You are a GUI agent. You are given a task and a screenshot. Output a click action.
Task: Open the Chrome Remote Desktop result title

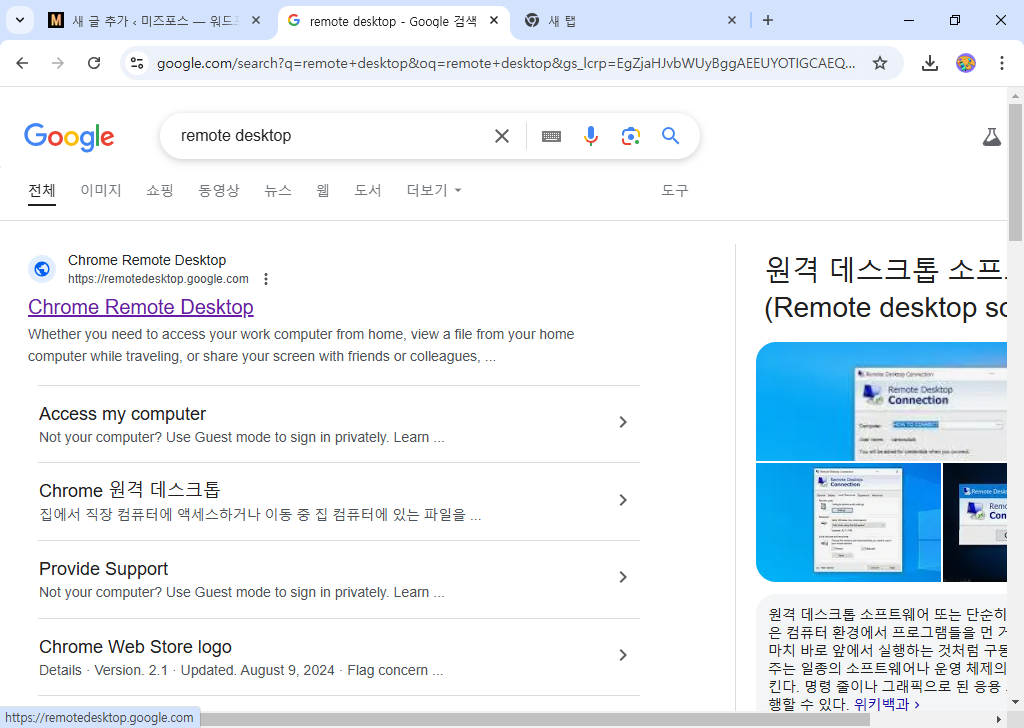click(140, 307)
